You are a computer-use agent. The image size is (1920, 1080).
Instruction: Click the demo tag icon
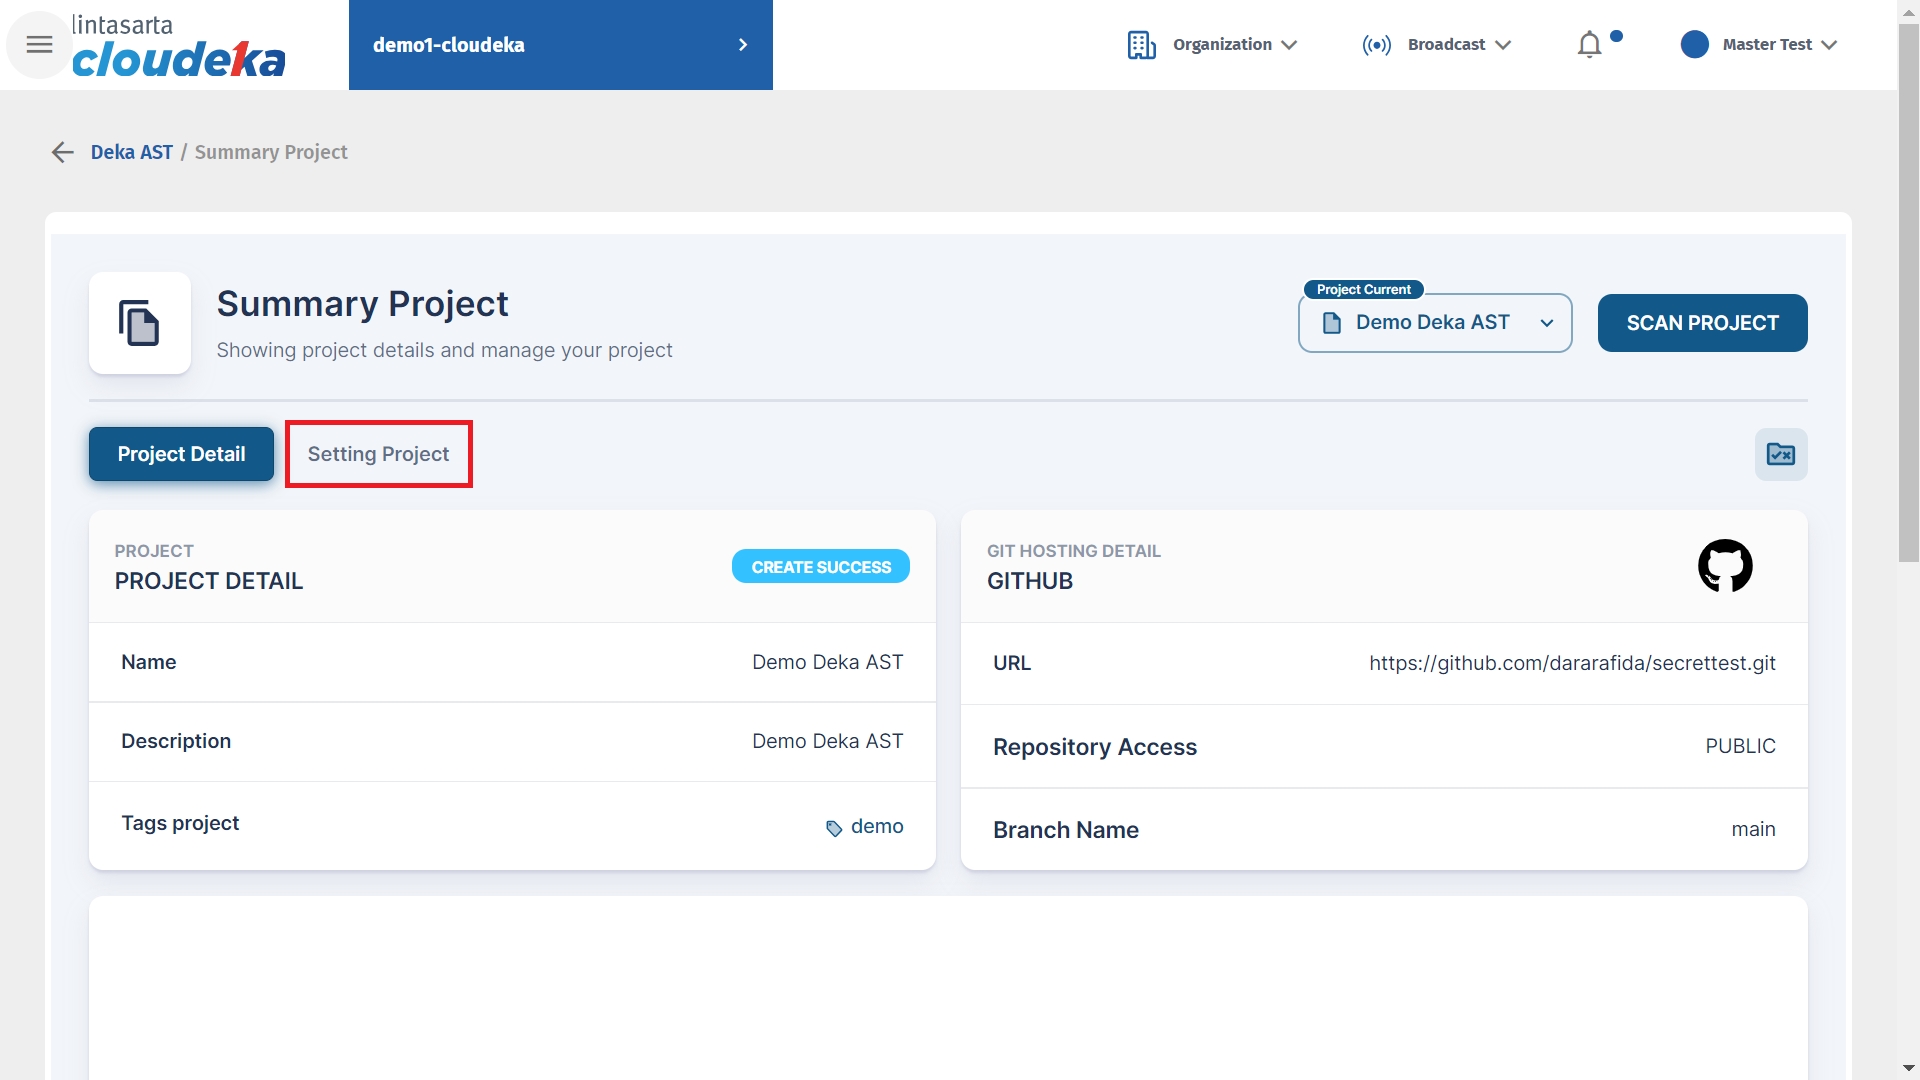834,828
